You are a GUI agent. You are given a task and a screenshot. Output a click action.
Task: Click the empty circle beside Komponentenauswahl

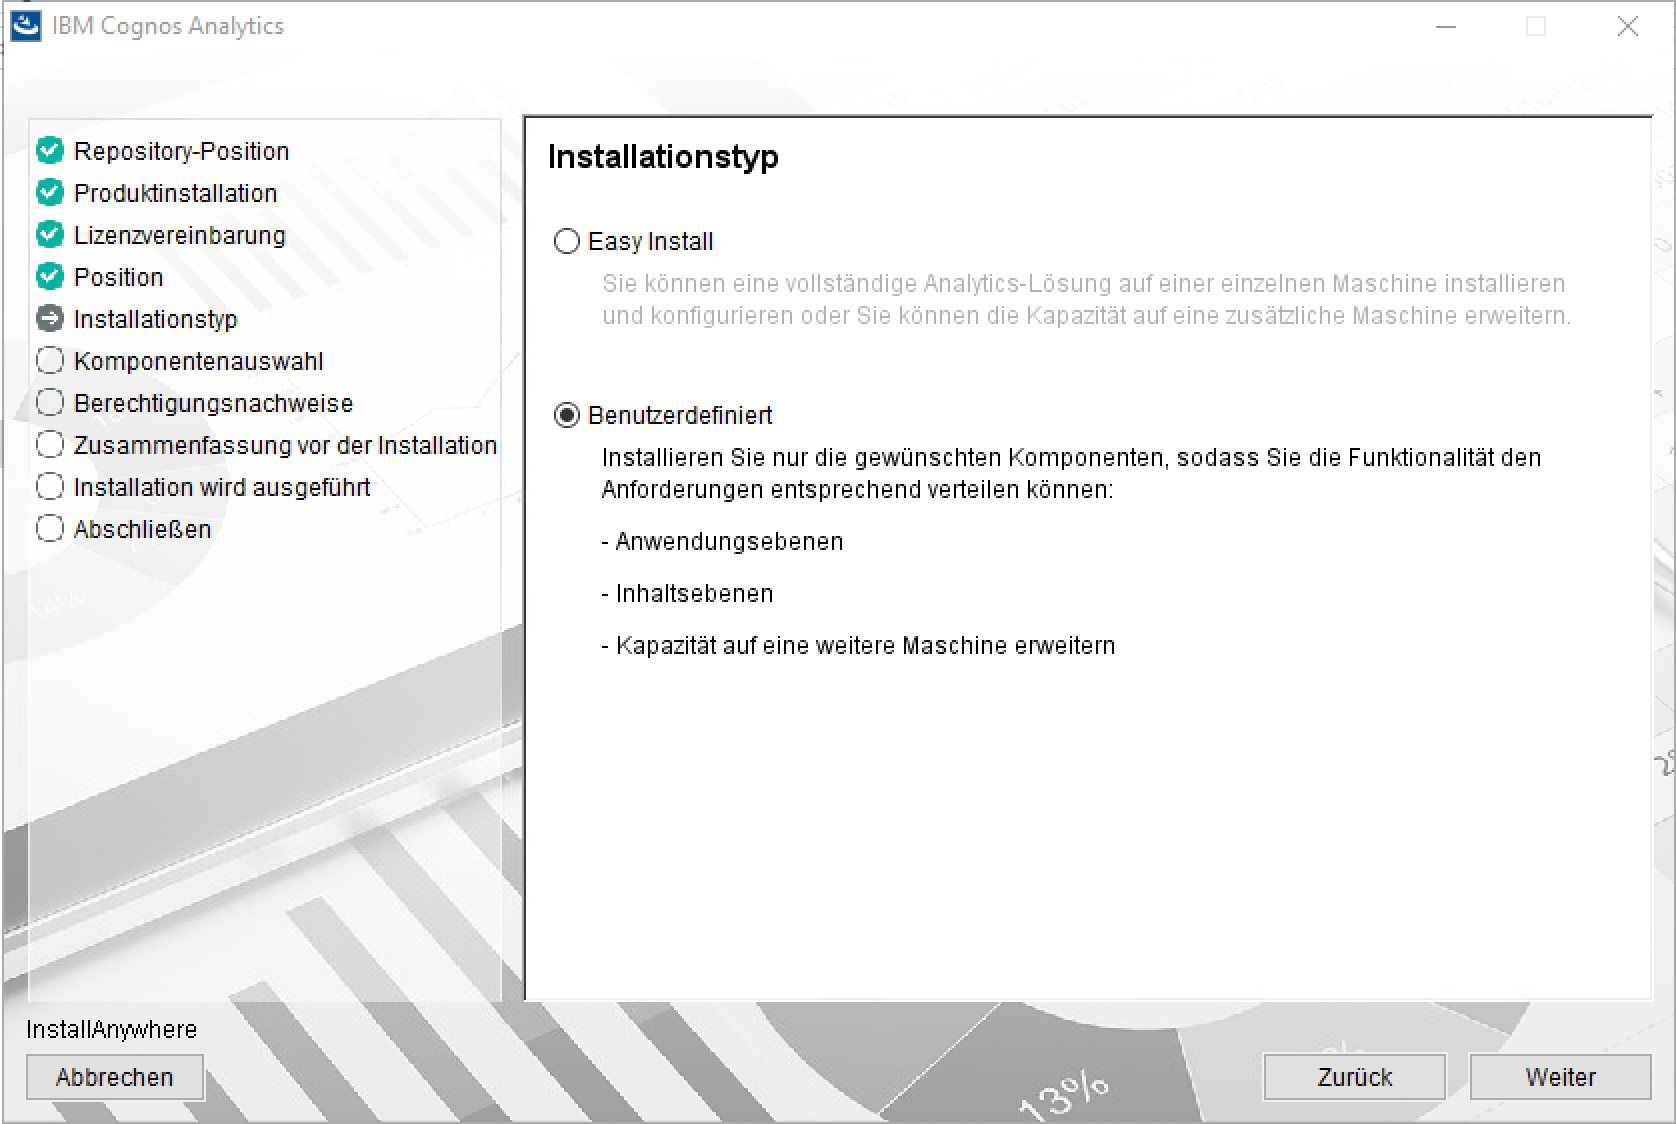tap(50, 361)
